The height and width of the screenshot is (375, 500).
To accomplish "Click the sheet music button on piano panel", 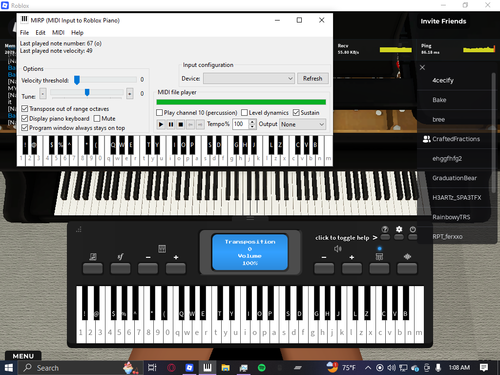I will point(93,268).
